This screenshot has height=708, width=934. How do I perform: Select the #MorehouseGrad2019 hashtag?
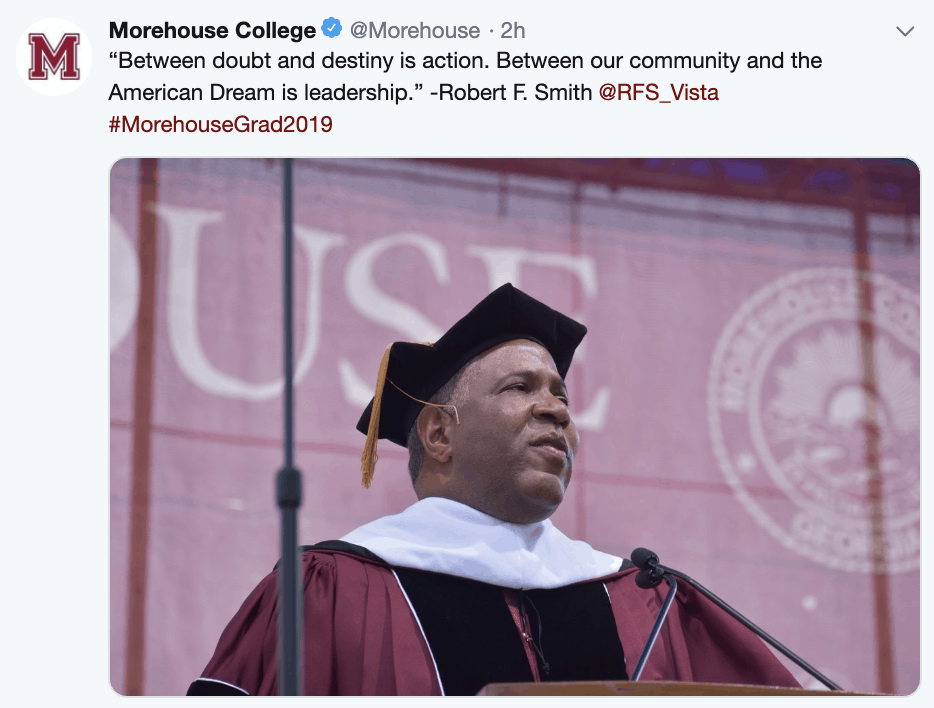tap(220, 125)
